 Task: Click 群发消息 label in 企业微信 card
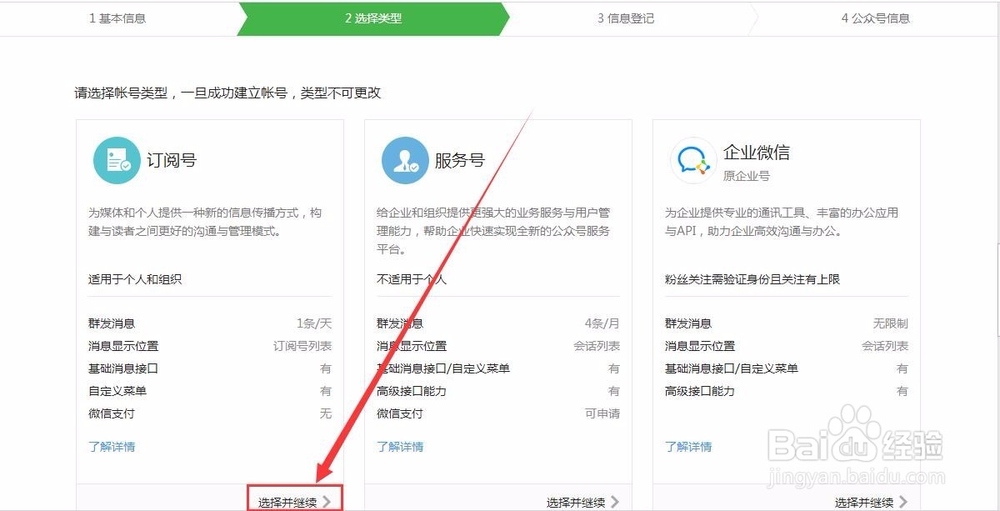click(688, 323)
